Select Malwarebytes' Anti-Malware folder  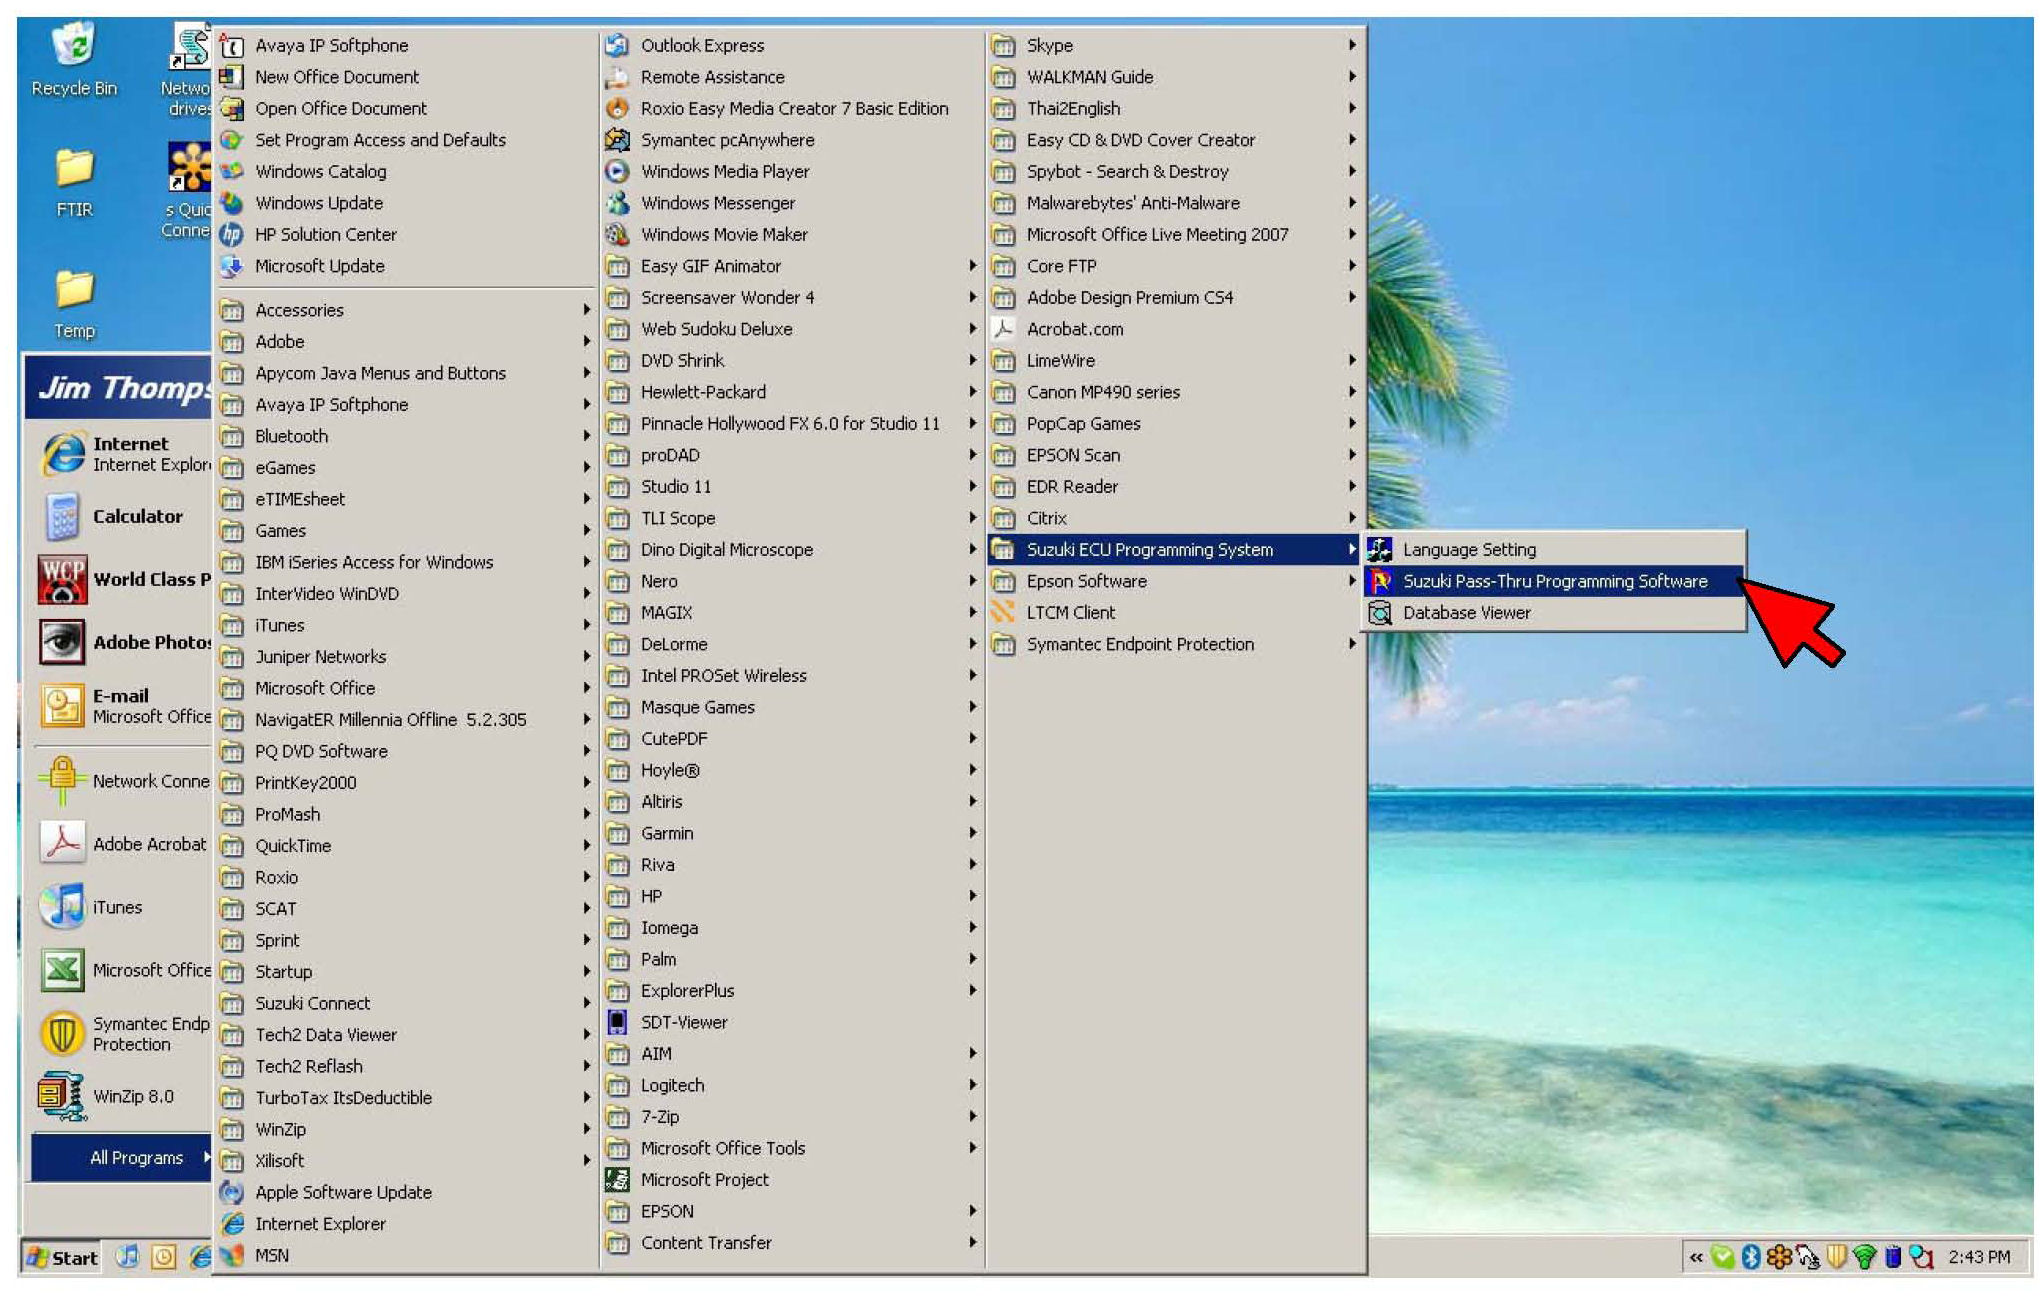pos(1174,203)
